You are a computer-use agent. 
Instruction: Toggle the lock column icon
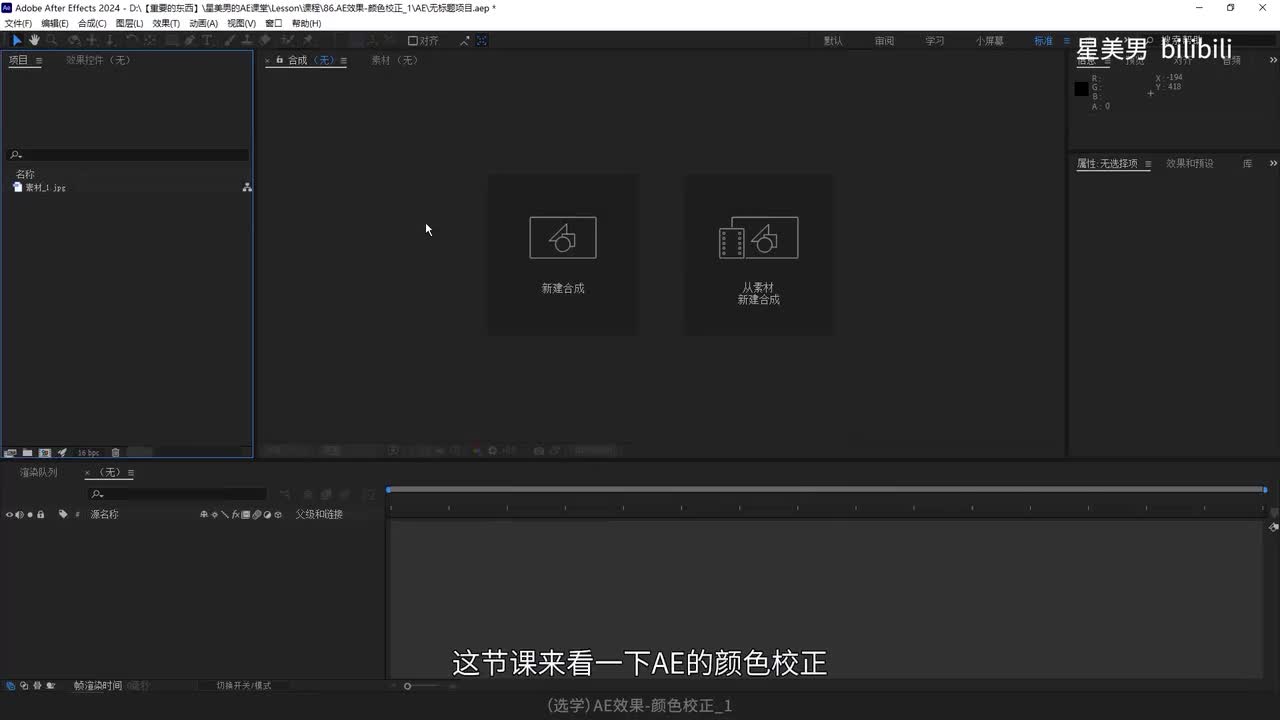tap(40, 515)
